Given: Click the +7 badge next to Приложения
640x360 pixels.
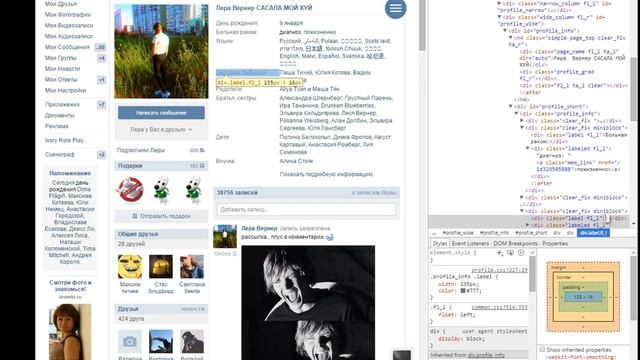Looking at the screenshot, I should (102, 105).
